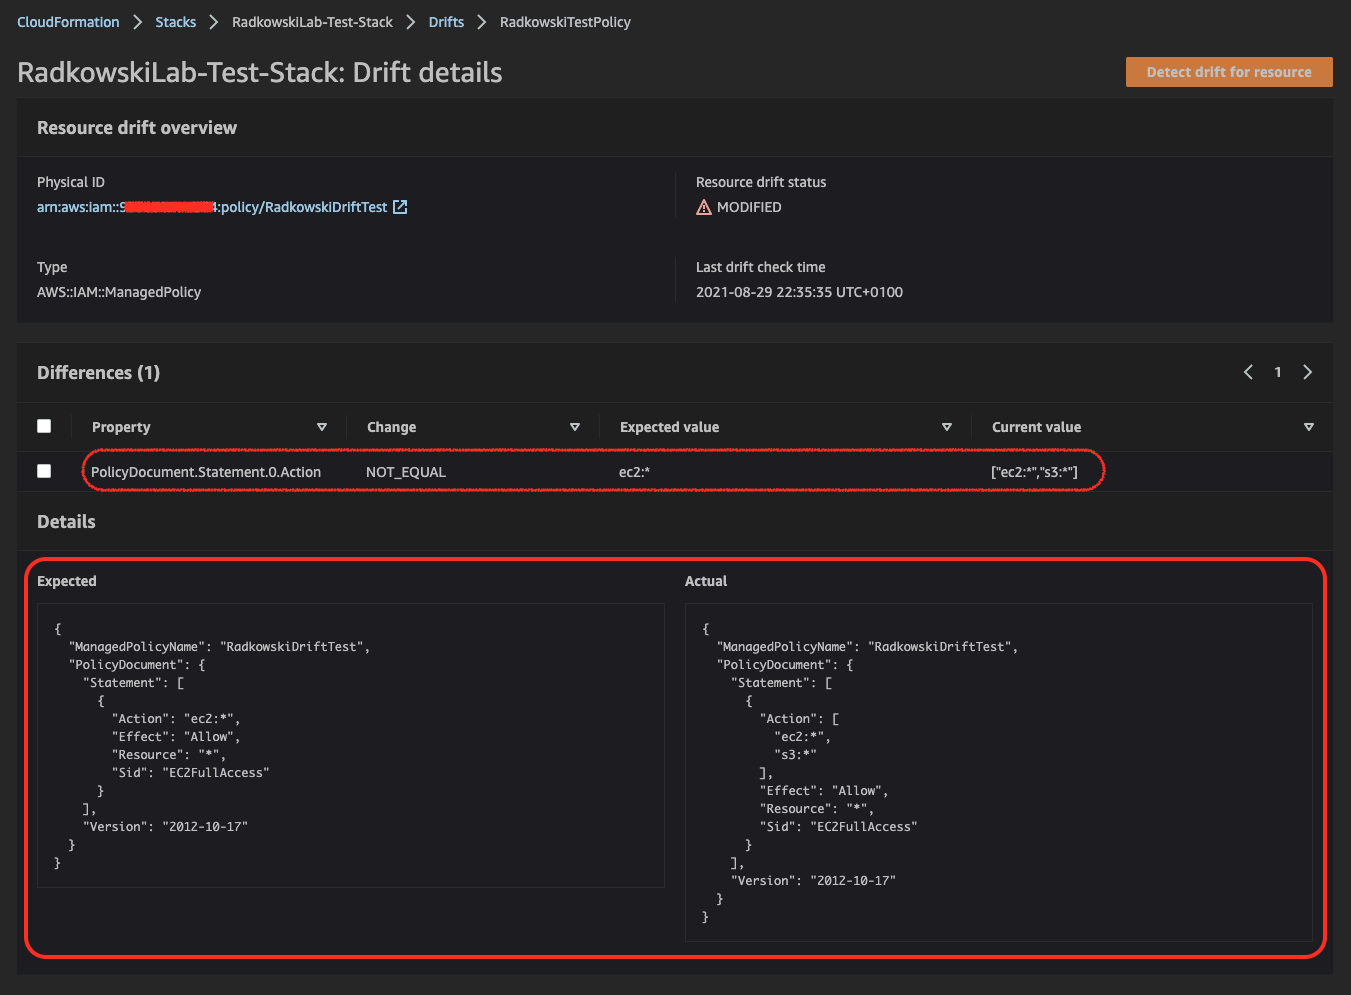Select PolicyDocument.Statement.0.Action property cell
Screen dimensions: 1351x995
click(x=206, y=472)
